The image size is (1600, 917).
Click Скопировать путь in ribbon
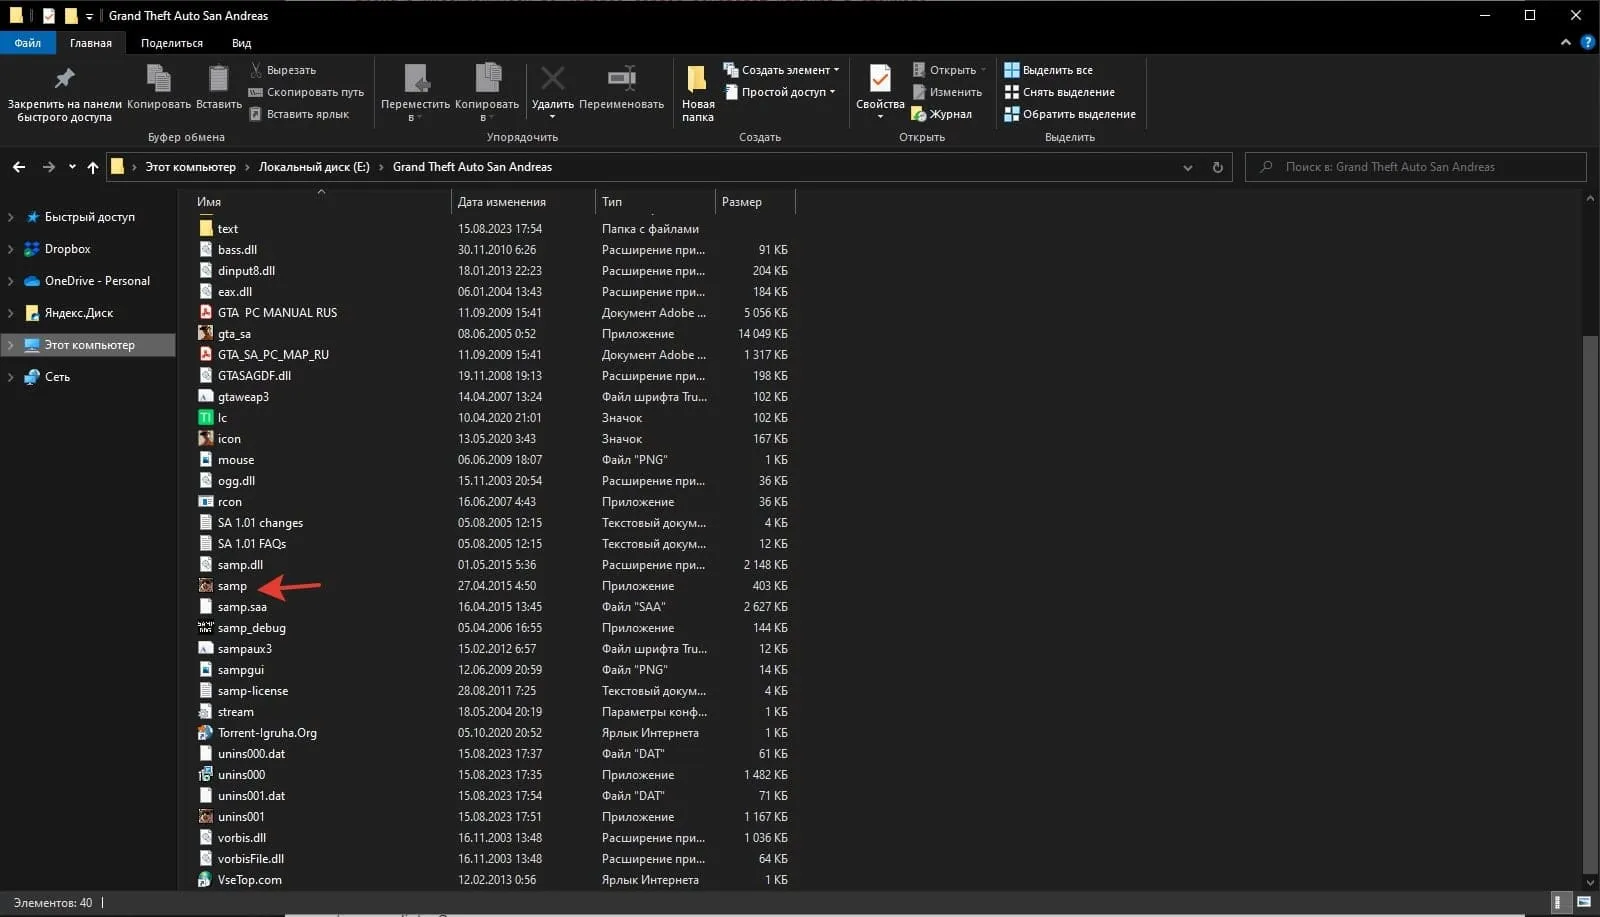pyautogui.click(x=306, y=92)
